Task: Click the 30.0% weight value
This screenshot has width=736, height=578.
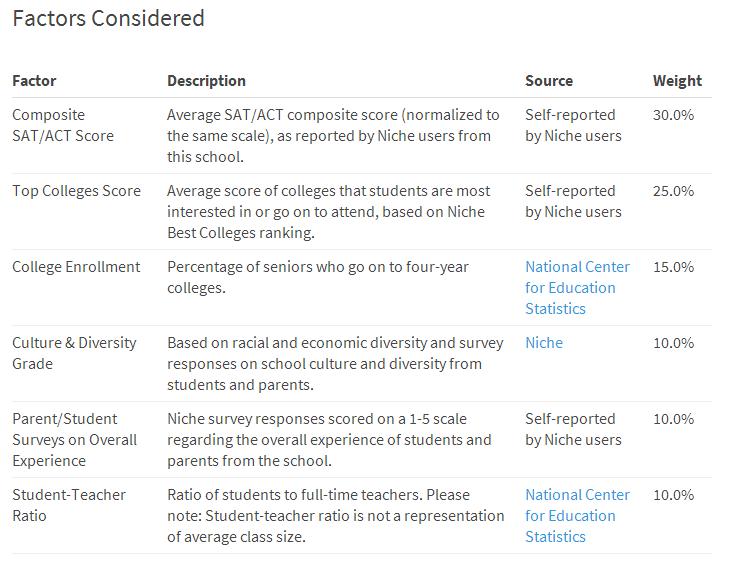Action: click(673, 115)
